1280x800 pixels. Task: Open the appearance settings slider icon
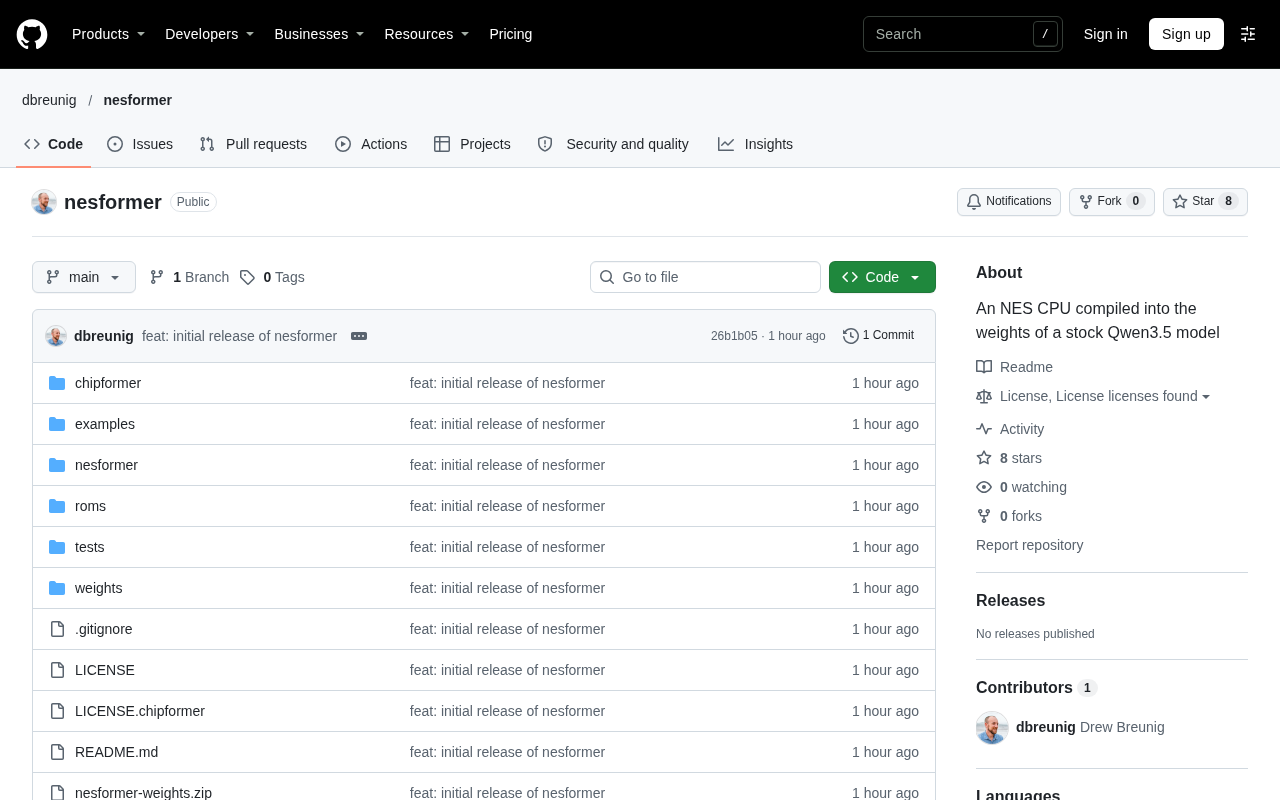(1248, 34)
